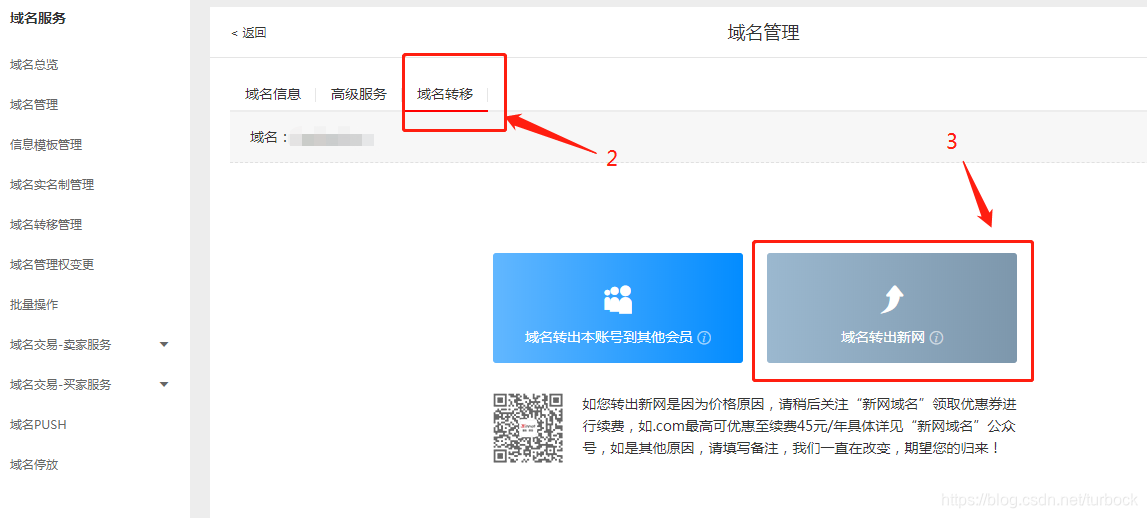
Task: Open 域名PUSH in sidebar
Action: point(38,424)
